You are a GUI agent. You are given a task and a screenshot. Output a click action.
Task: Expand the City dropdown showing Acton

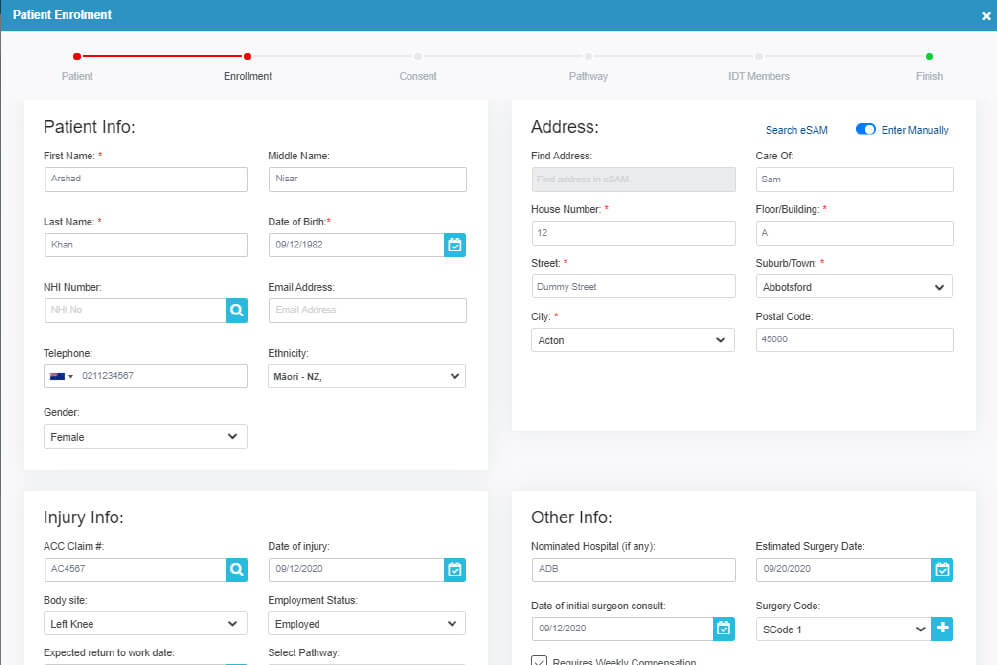pos(633,340)
